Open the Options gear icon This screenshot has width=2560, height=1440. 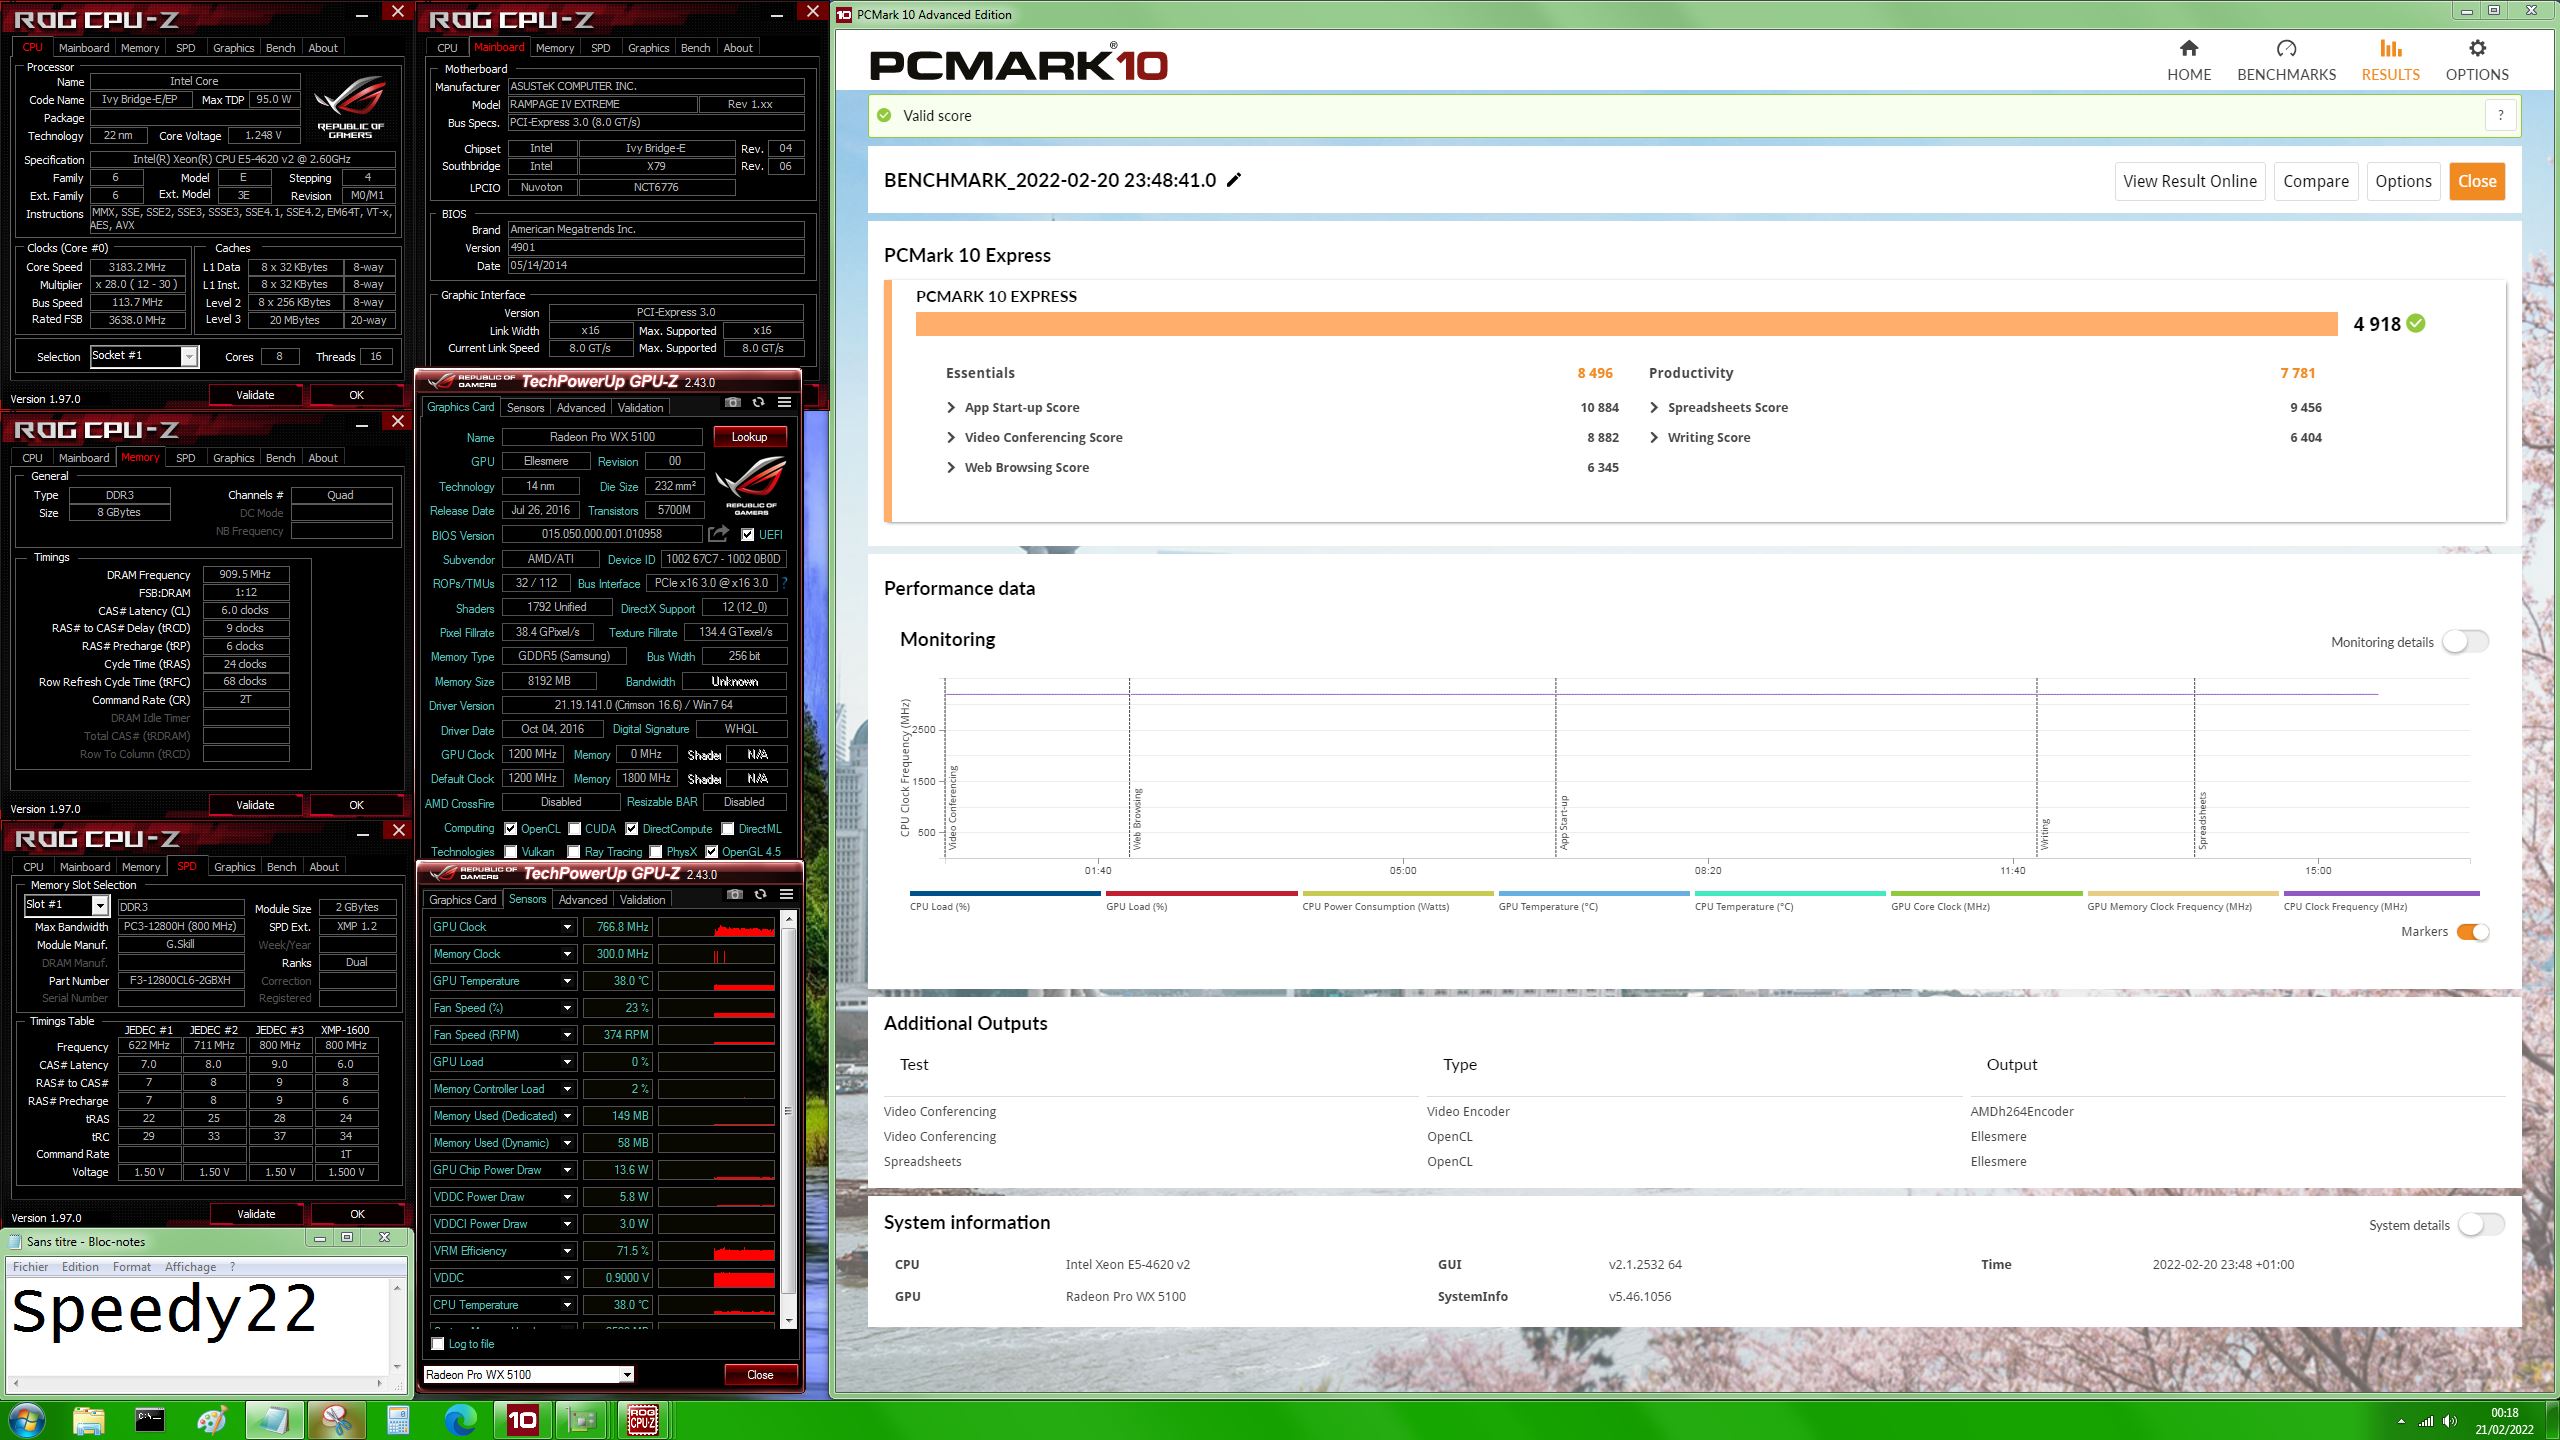pos(2476,48)
